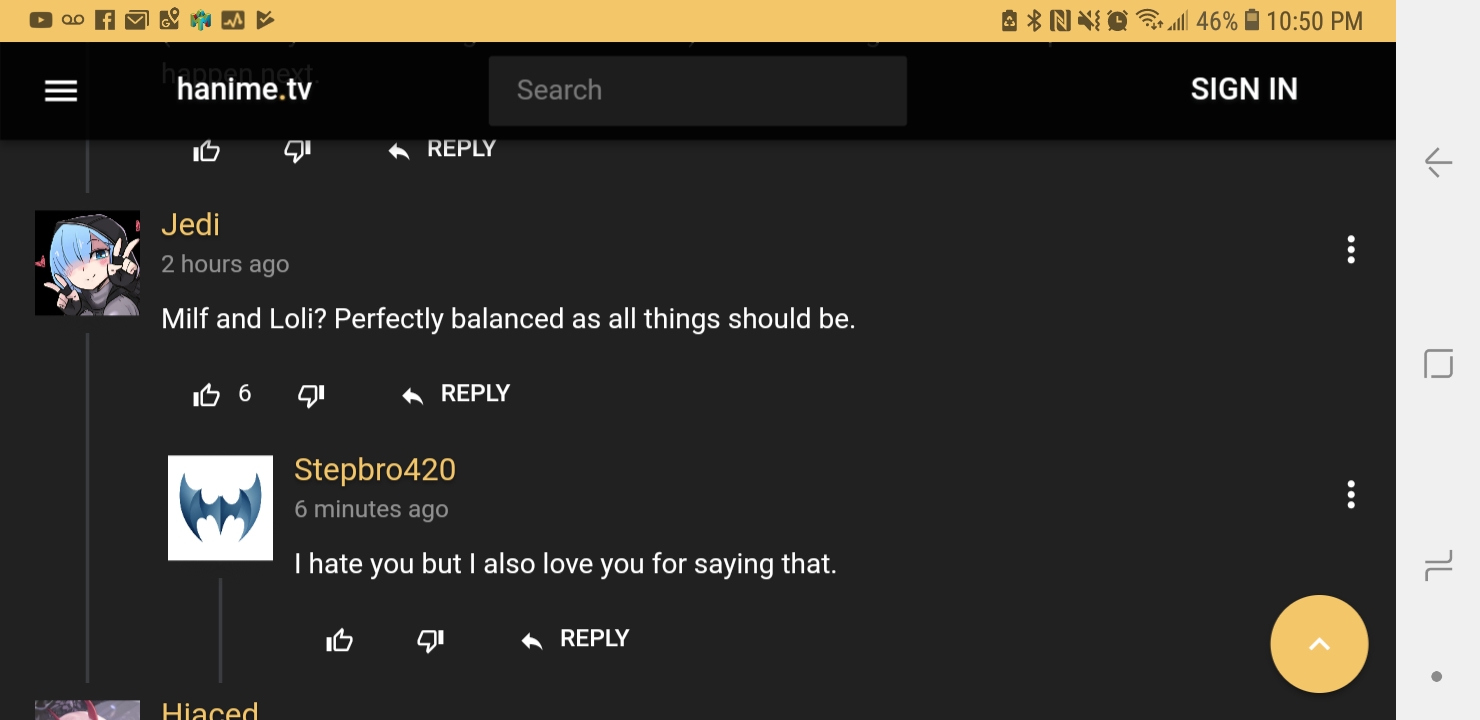This screenshot has width=1480, height=720.
Task: Thumbs up Stepbro420's reply
Action: pyautogui.click(x=340, y=640)
